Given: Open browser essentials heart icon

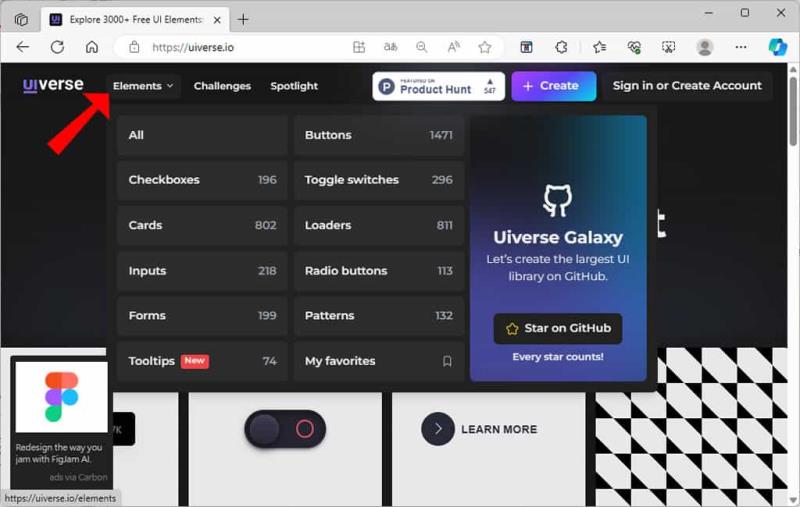Looking at the screenshot, I should 634,47.
